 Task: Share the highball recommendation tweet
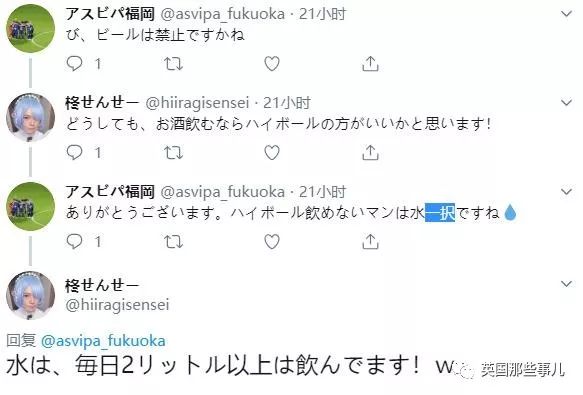pyautogui.click(x=370, y=152)
